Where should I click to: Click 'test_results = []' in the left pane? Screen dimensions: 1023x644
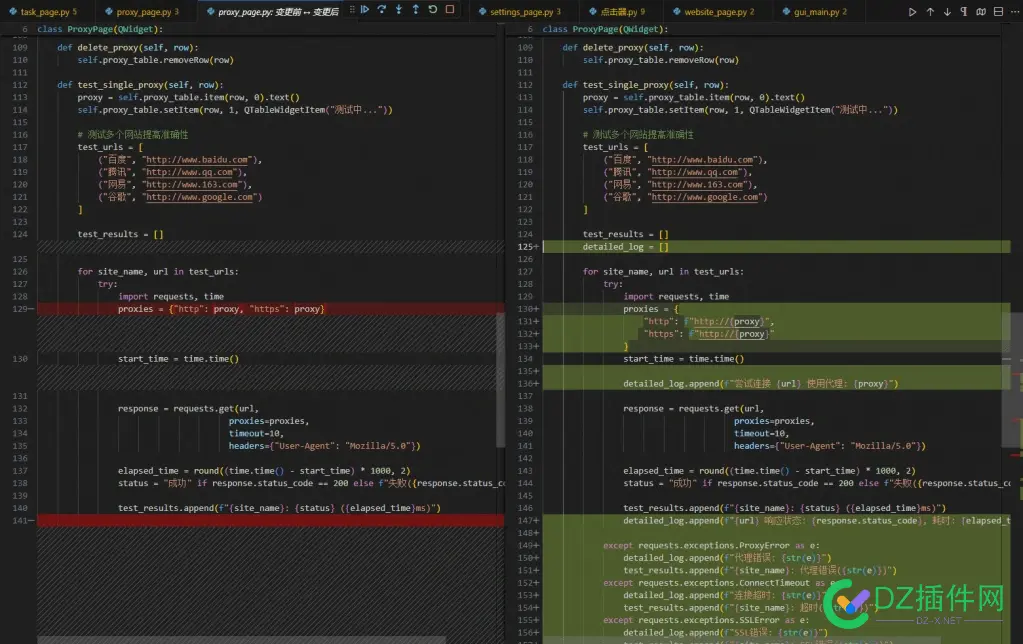tap(120, 234)
